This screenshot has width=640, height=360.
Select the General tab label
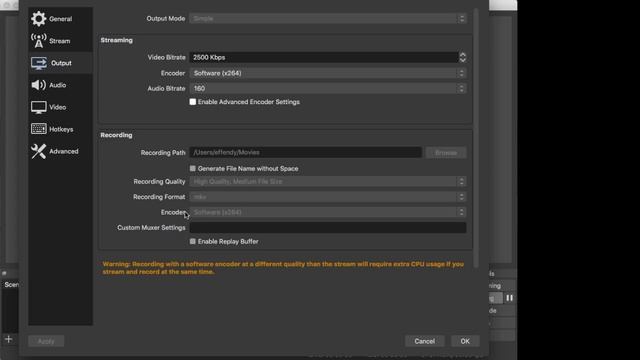[60, 19]
